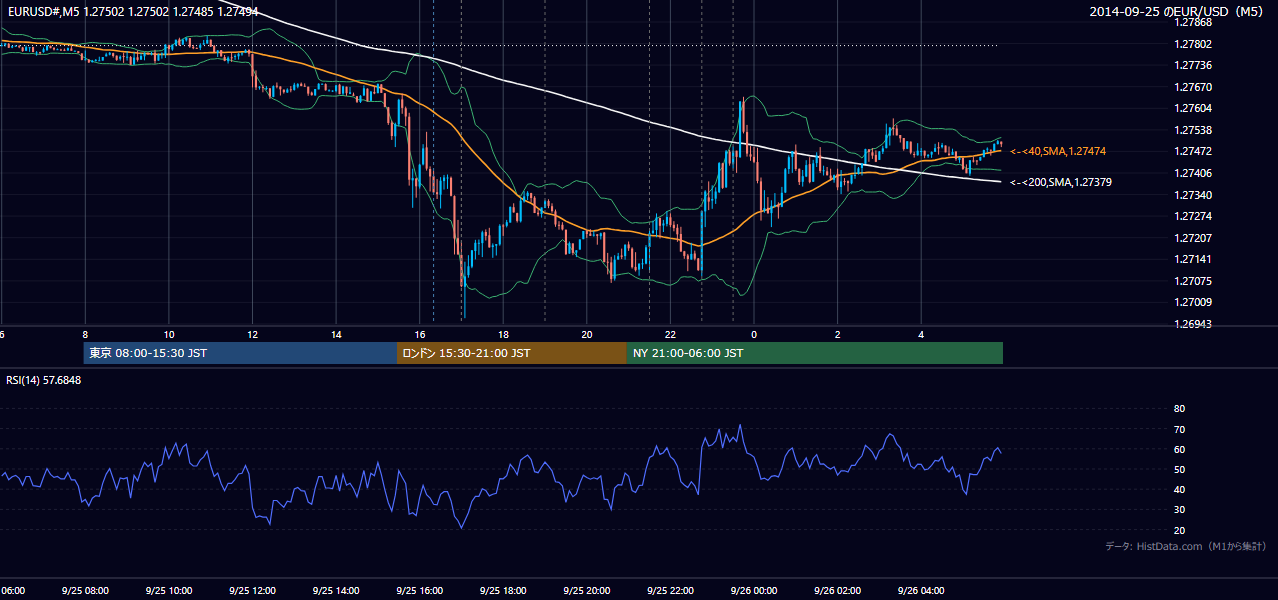The image size is (1278, 600).
Task: Click price level 1.27802 on the price axis
Action: 1192,44
